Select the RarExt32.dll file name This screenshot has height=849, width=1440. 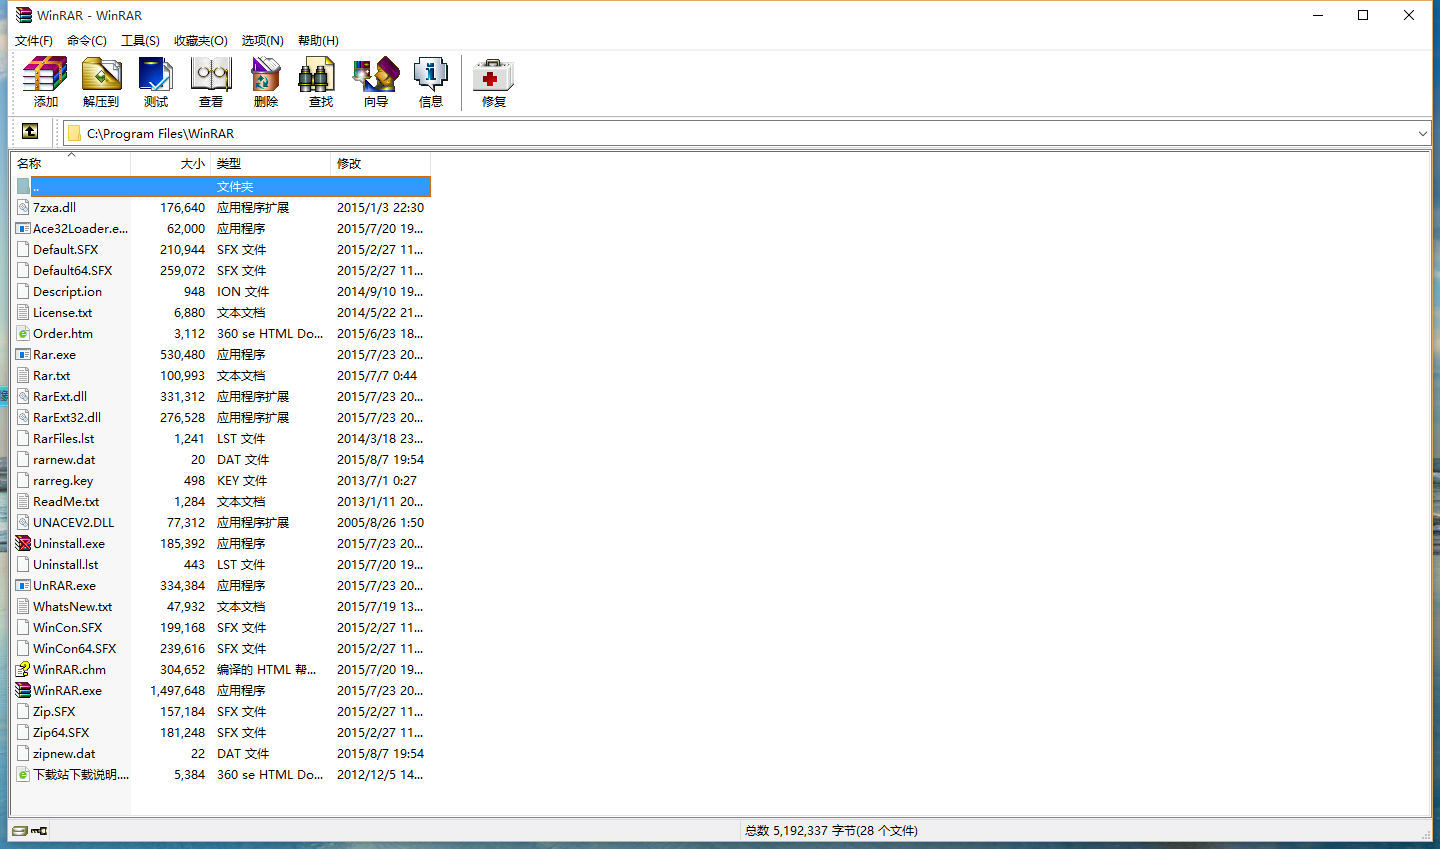pyautogui.click(x=66, y=418)
